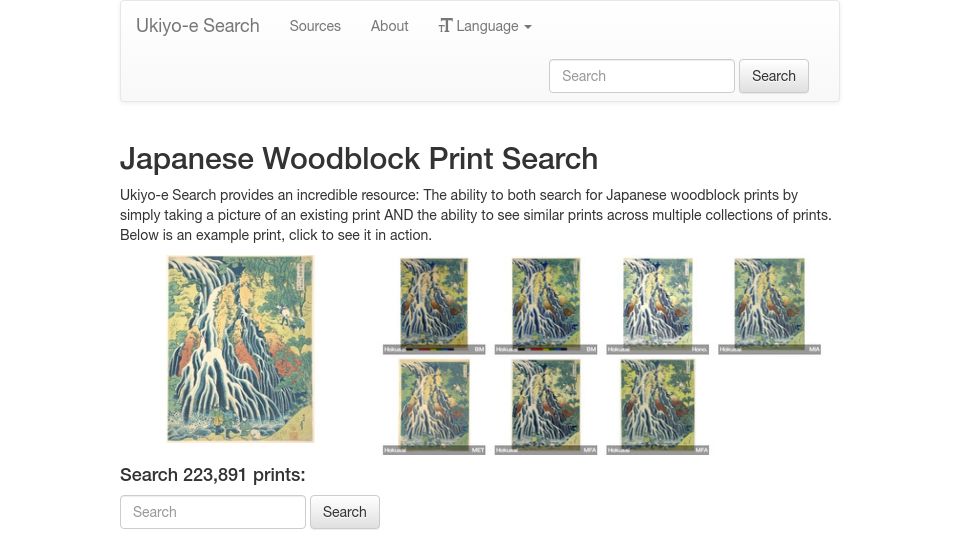Open the Language dropdown menu
Image resolution: width=960 pixels, height=540 pixels.
pyautogui.click(x=485, y=26)
